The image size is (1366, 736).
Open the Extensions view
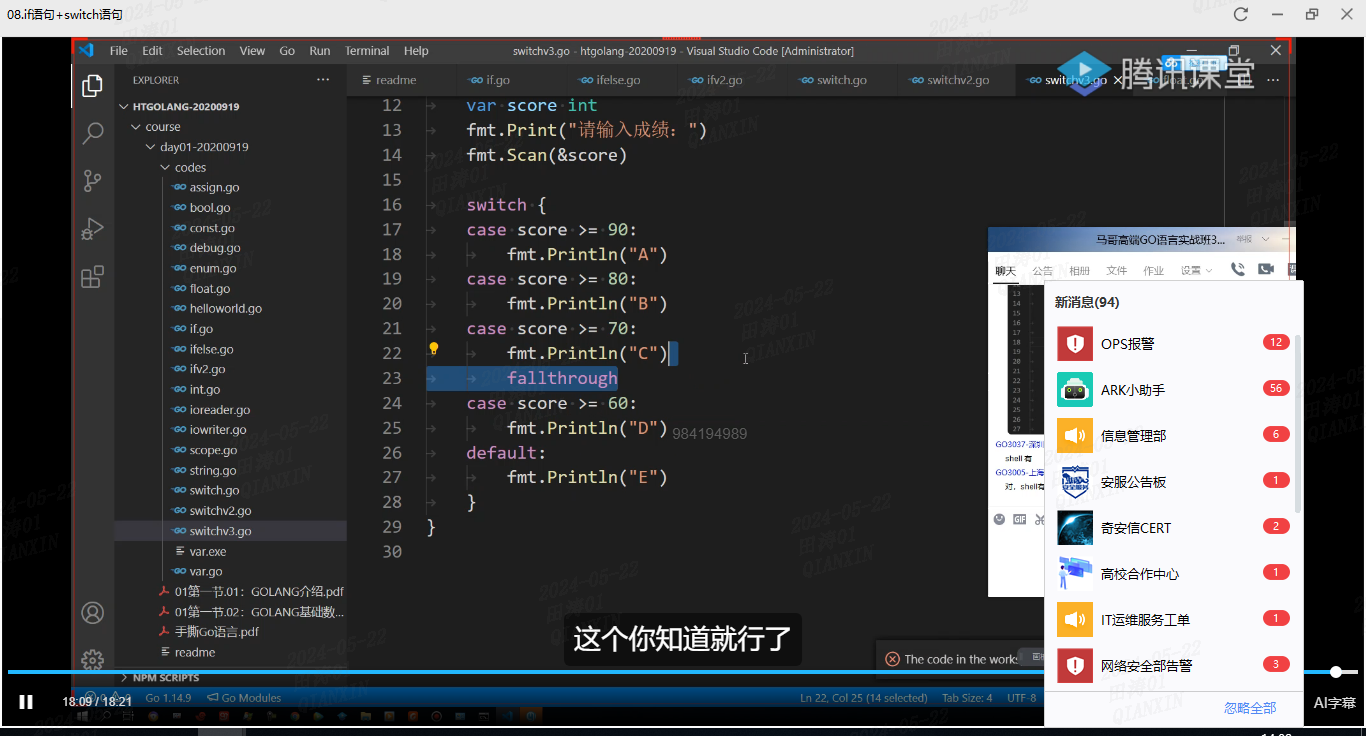tap(92, 277)
